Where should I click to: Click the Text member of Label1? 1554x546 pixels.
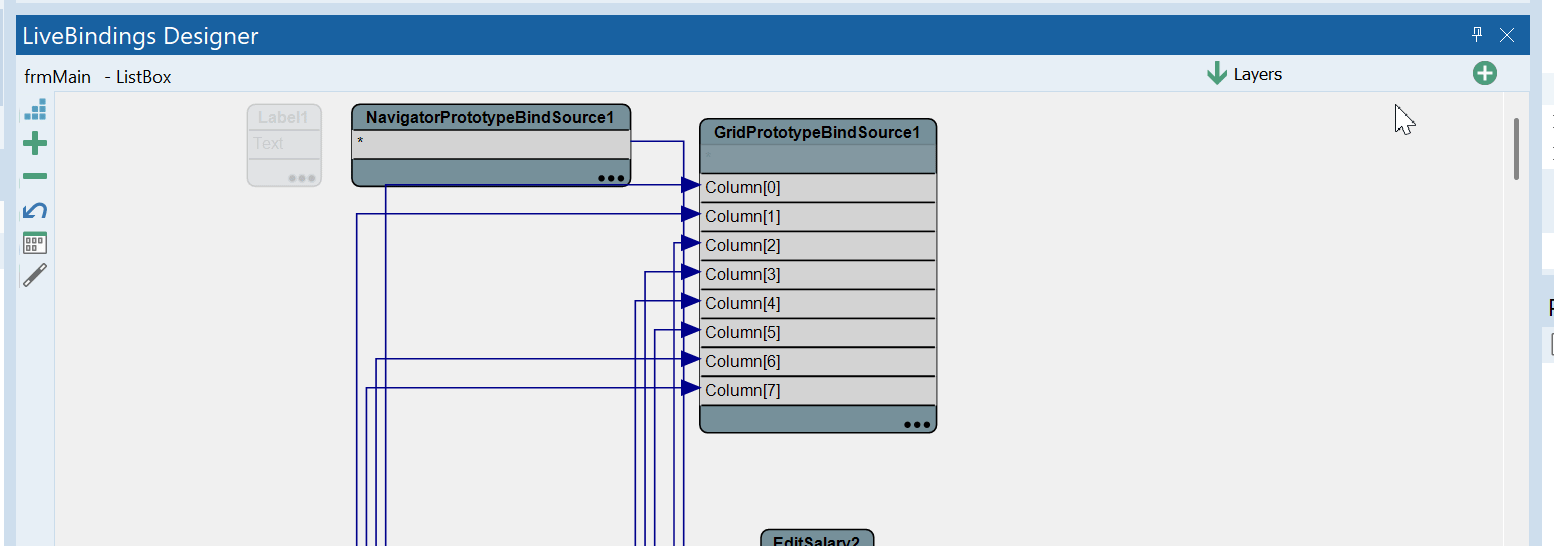coord(284,144)
